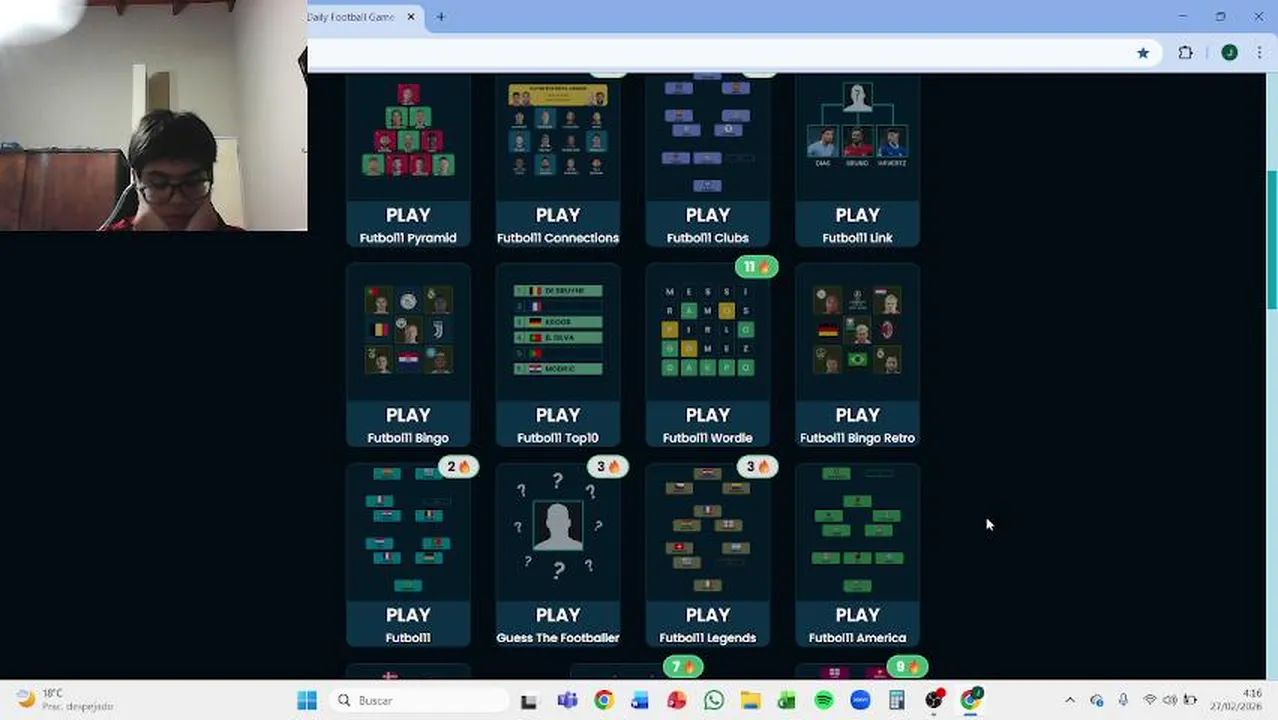This screenshot has height=720, width=1278.
Task: Click the 11 streak badge on Wordle
Action: pos(757,267)
